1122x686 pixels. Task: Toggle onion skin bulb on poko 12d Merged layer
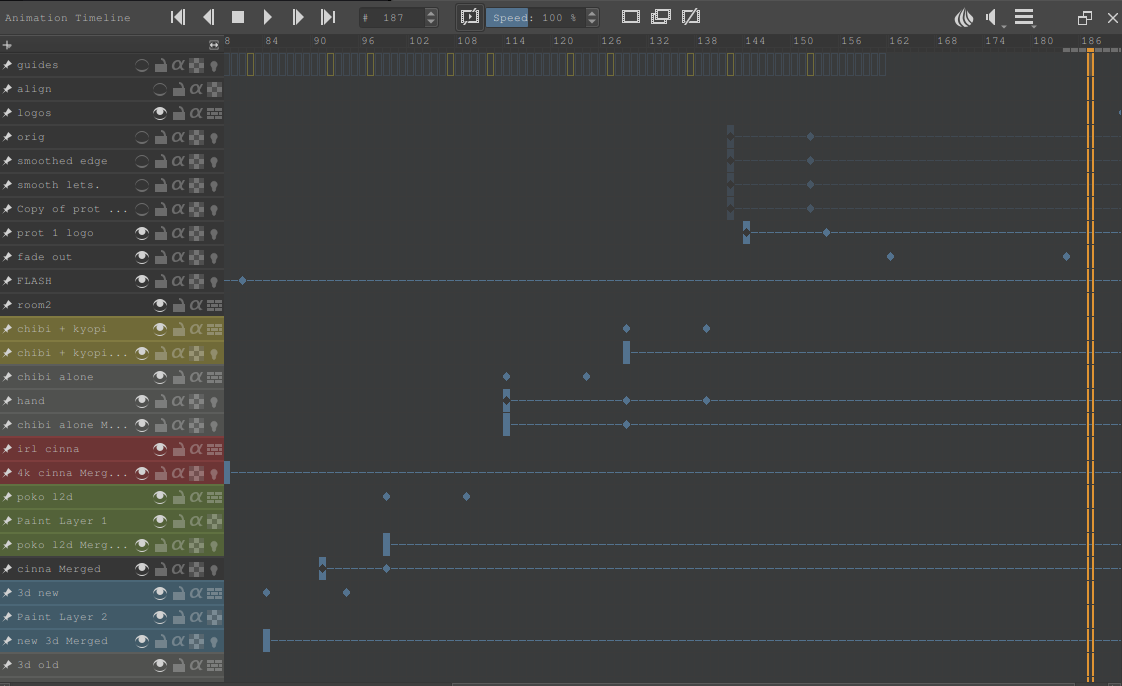coord(213,545)
